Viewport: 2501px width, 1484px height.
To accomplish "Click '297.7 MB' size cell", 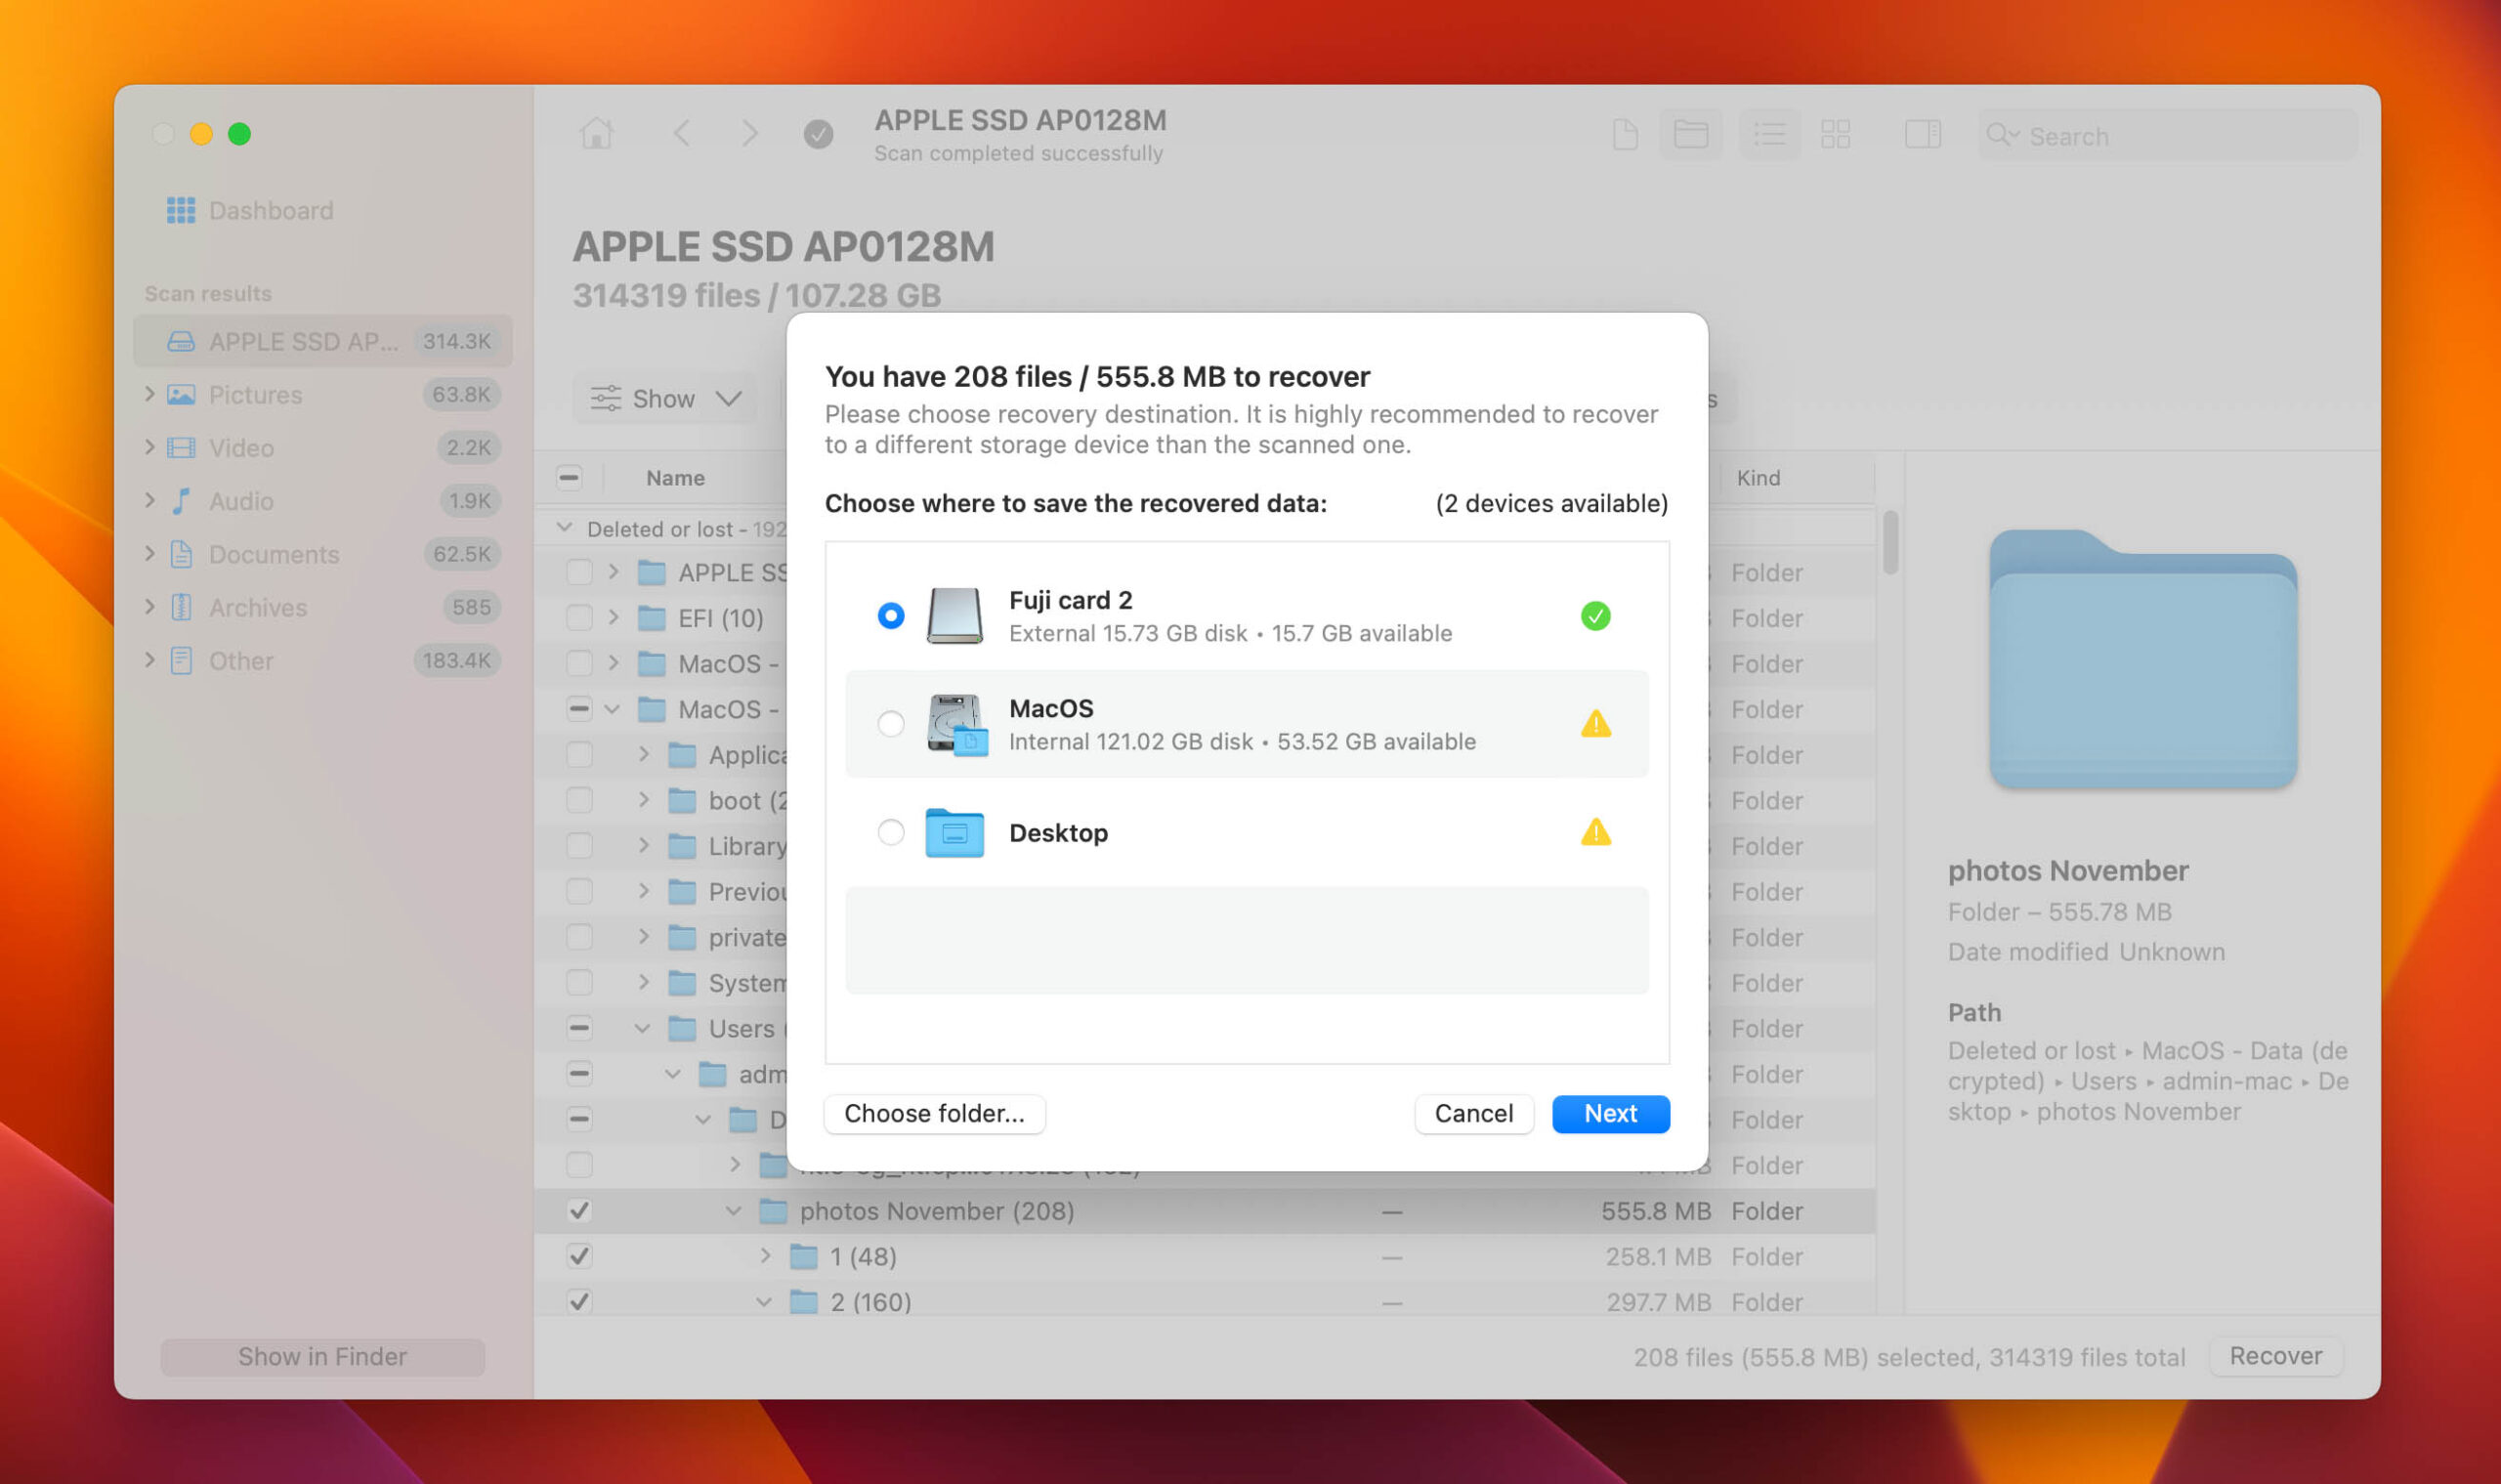I will pyautogui.click(x=1658, y=1301).
